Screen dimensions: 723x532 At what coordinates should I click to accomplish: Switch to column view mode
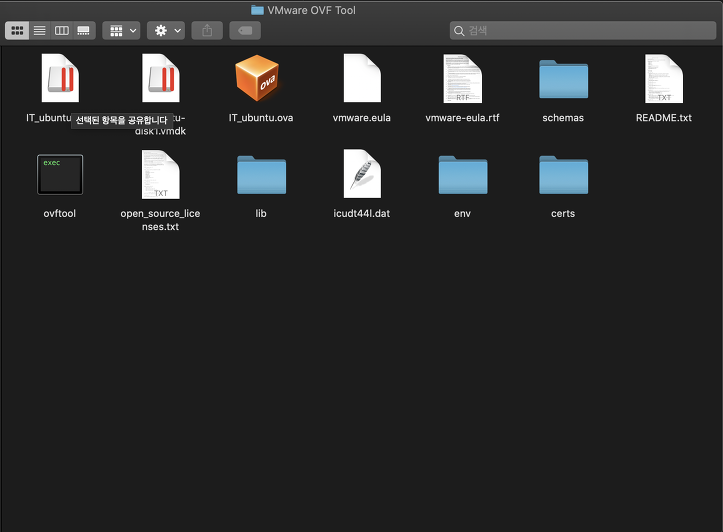(x=62, y=31)
